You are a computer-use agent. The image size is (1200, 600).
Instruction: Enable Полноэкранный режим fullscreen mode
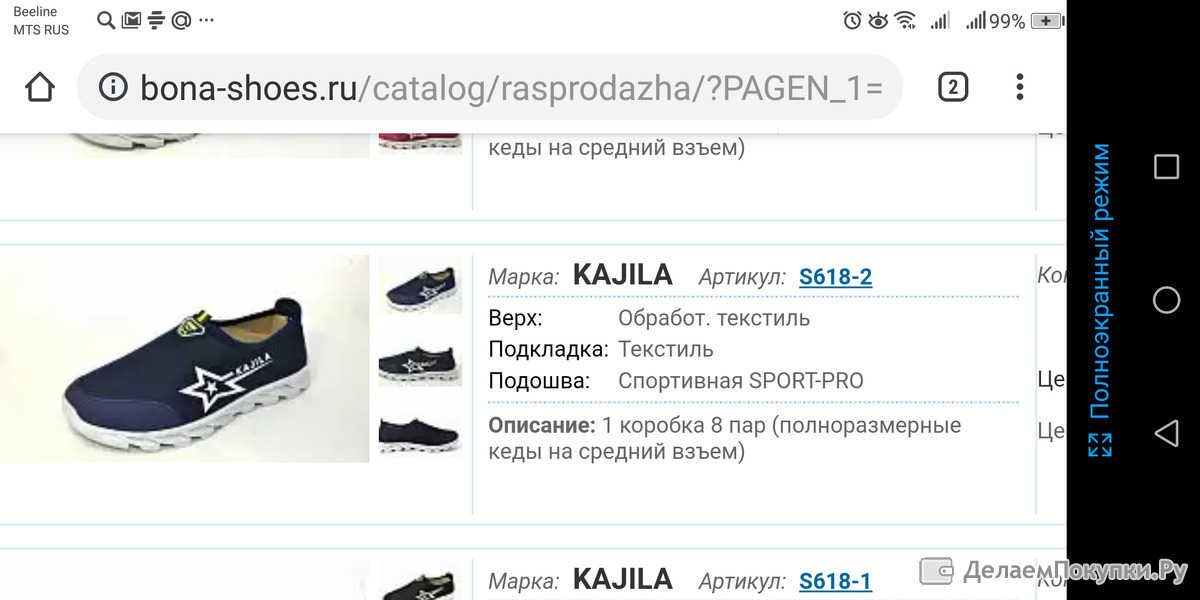1100,281
